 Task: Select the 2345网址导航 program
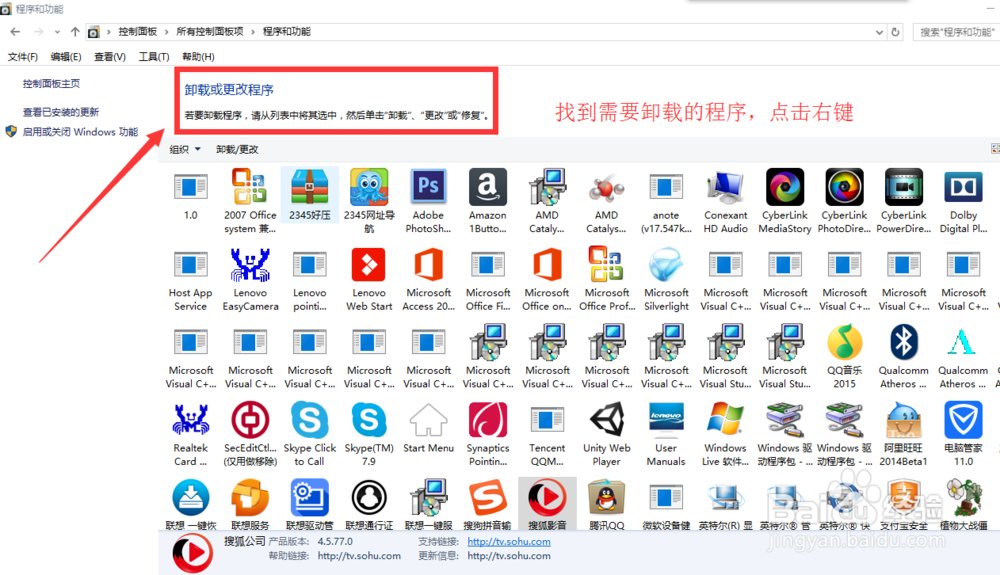(x=369, y=201)
